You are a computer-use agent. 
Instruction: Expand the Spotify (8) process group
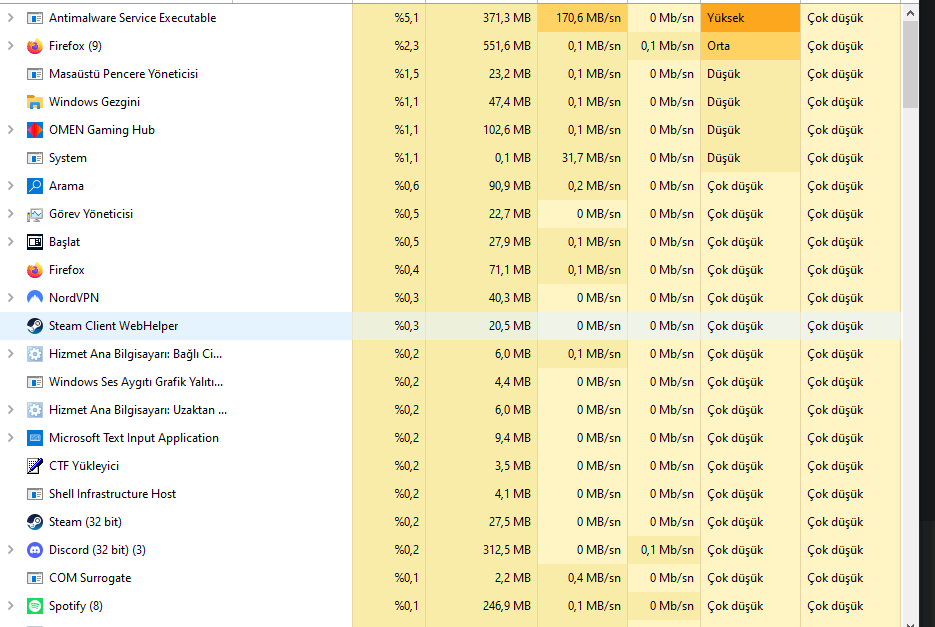click(x=10, y=606)
